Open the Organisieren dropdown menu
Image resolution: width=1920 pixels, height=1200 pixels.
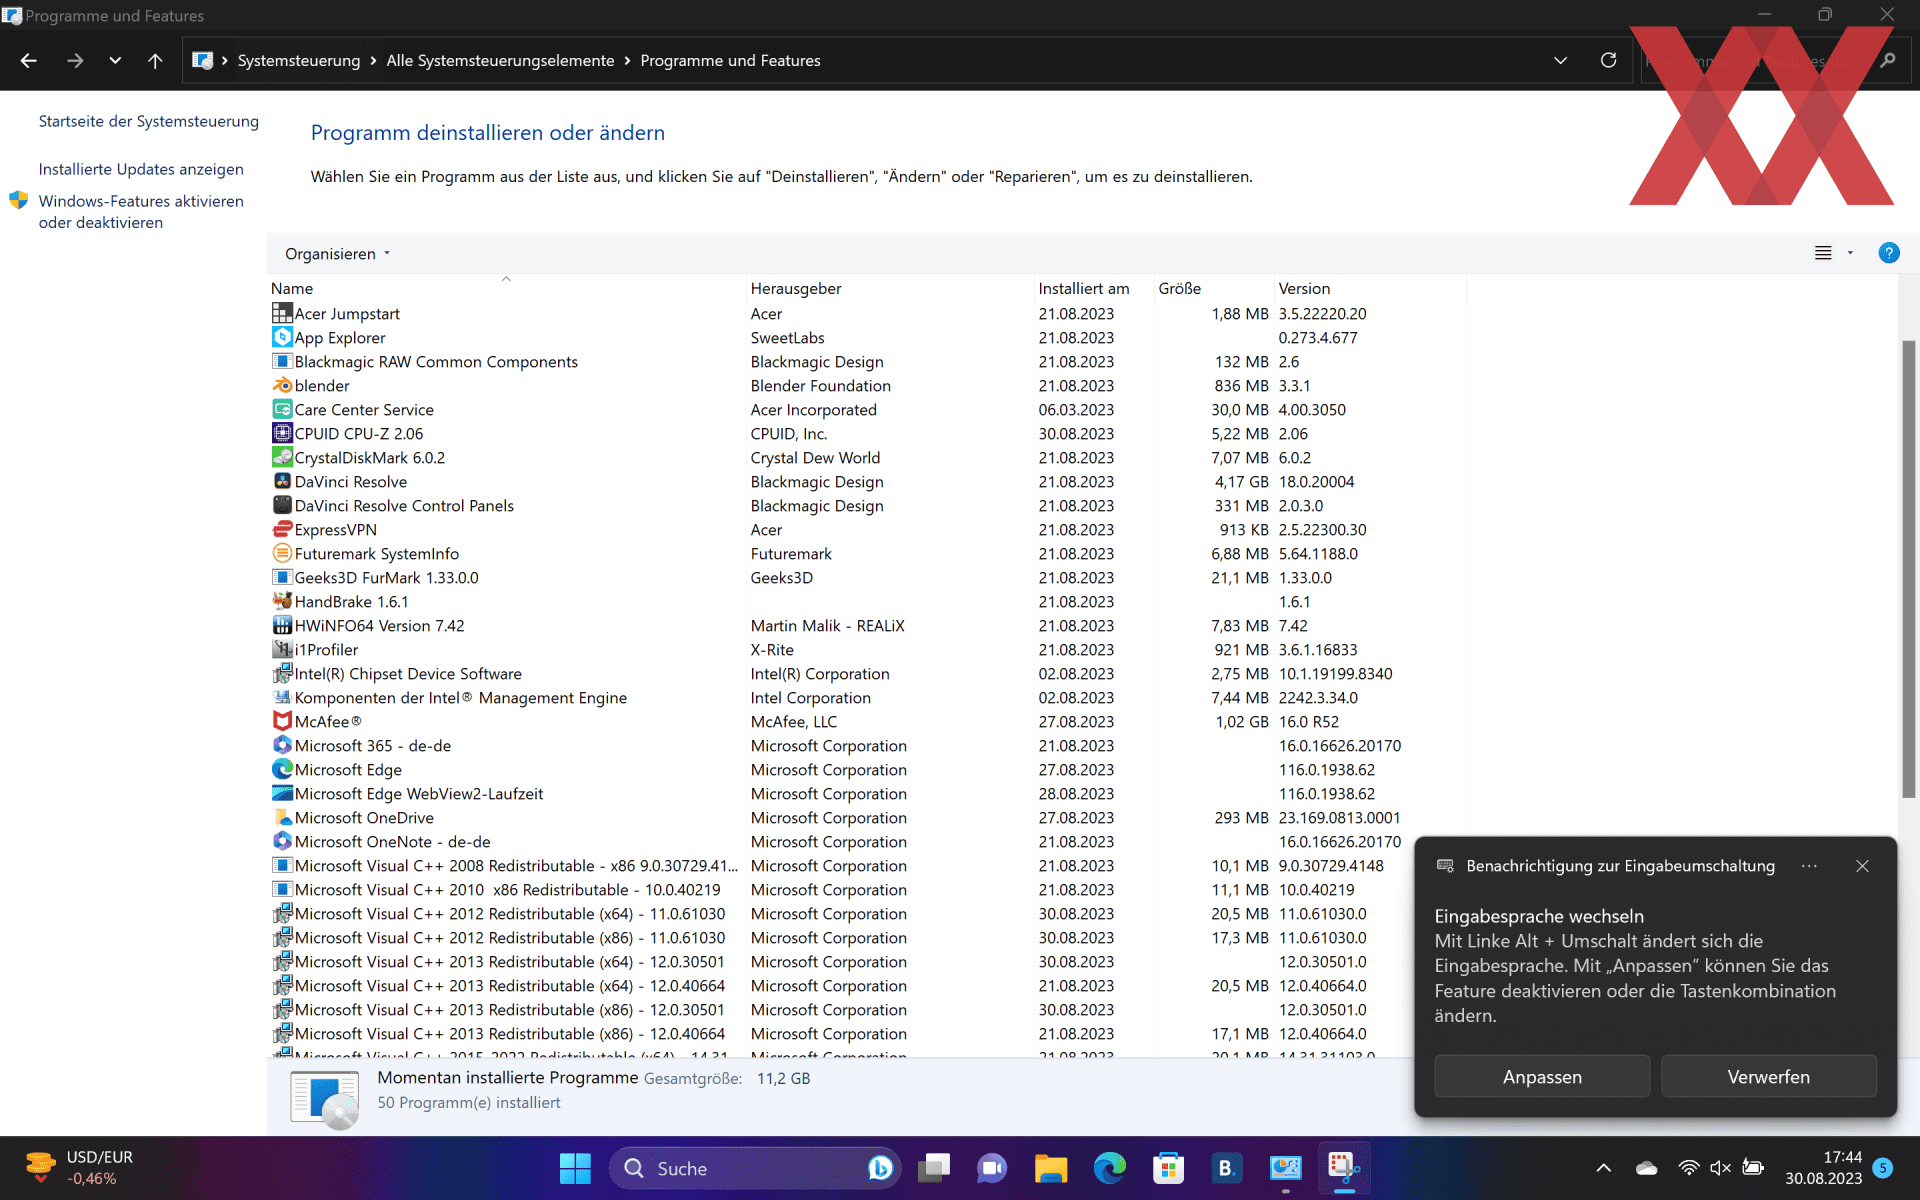tap(337, 254)
